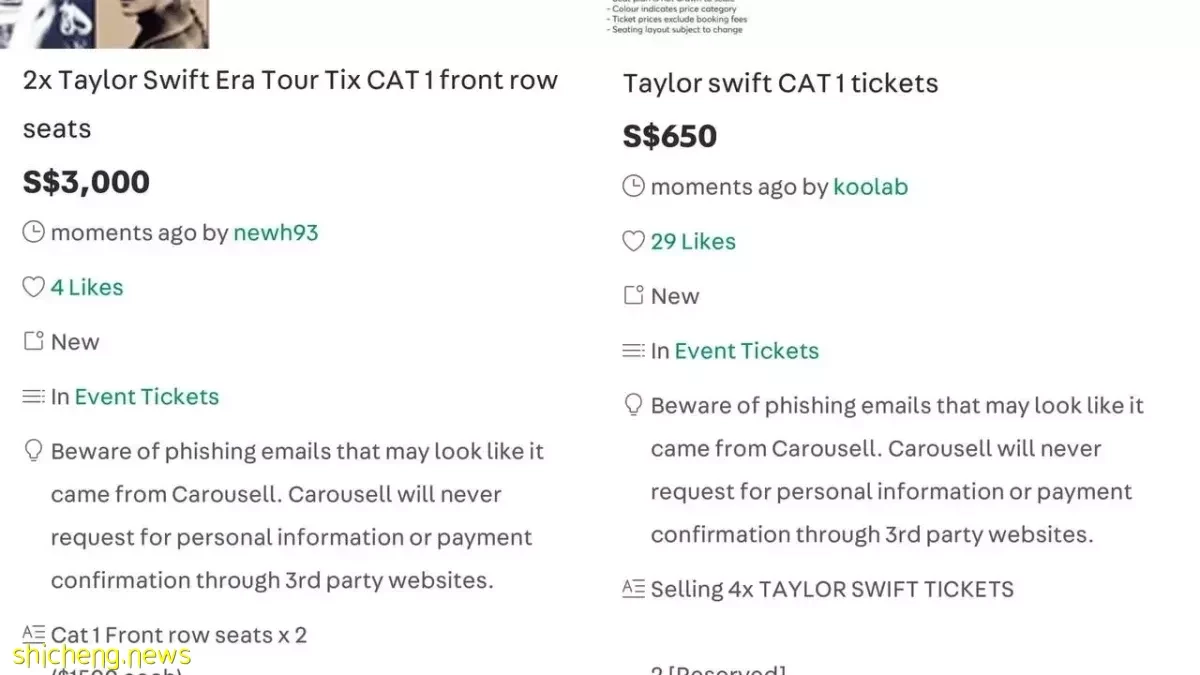This screenshot has height=675, width=1200.
Task: View the 29 Likes on the koolab listing
Action: tap(693, 241)
